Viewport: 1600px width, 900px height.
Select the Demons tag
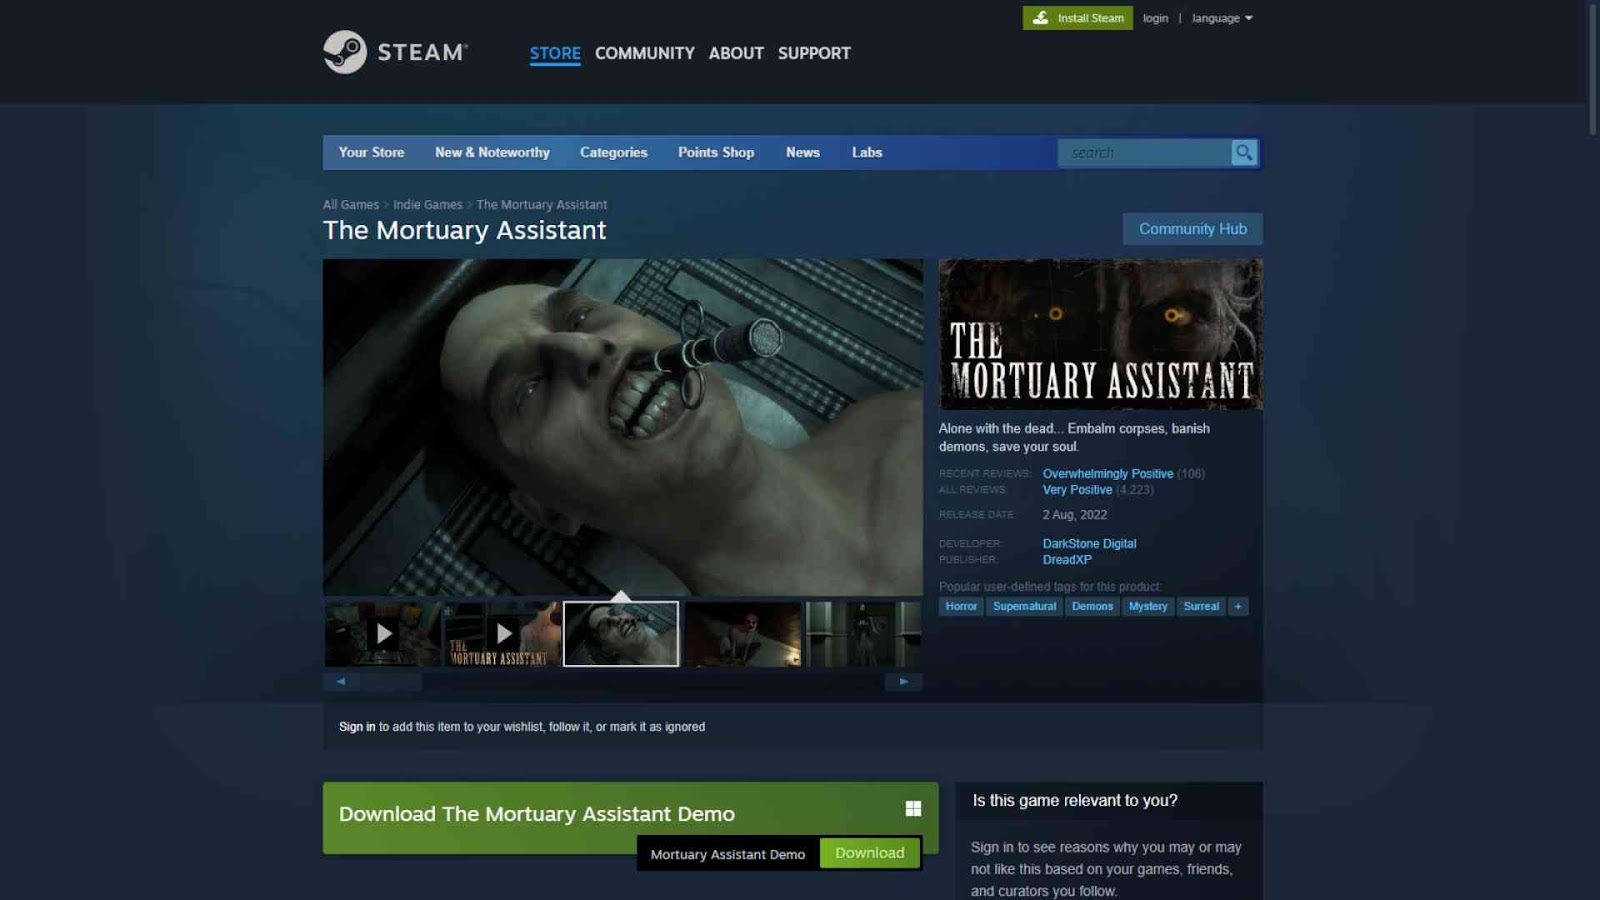(1092, 606)
